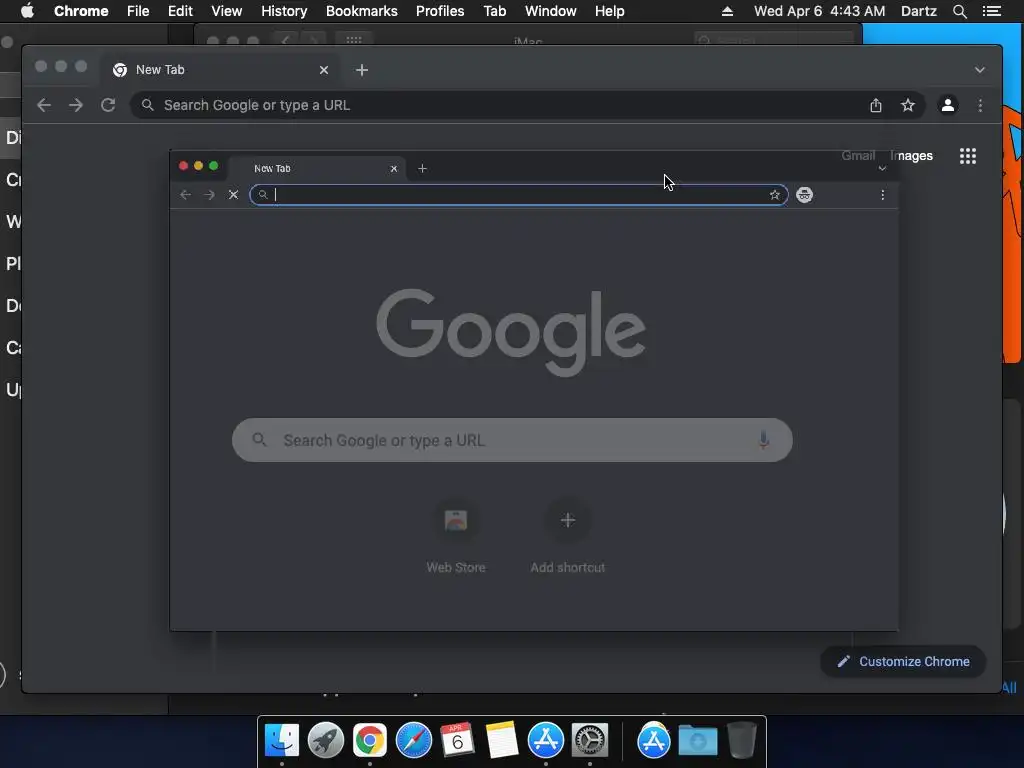Image resolution: width=1024 pixels, height=768 pixels.
Task: Open Help menu
Action: click(x=609, y=11)
